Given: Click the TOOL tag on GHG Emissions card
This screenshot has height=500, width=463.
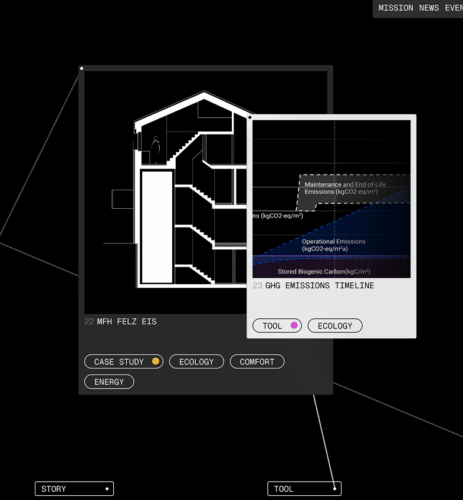Looking at the screenshot, I should [277, 326].
